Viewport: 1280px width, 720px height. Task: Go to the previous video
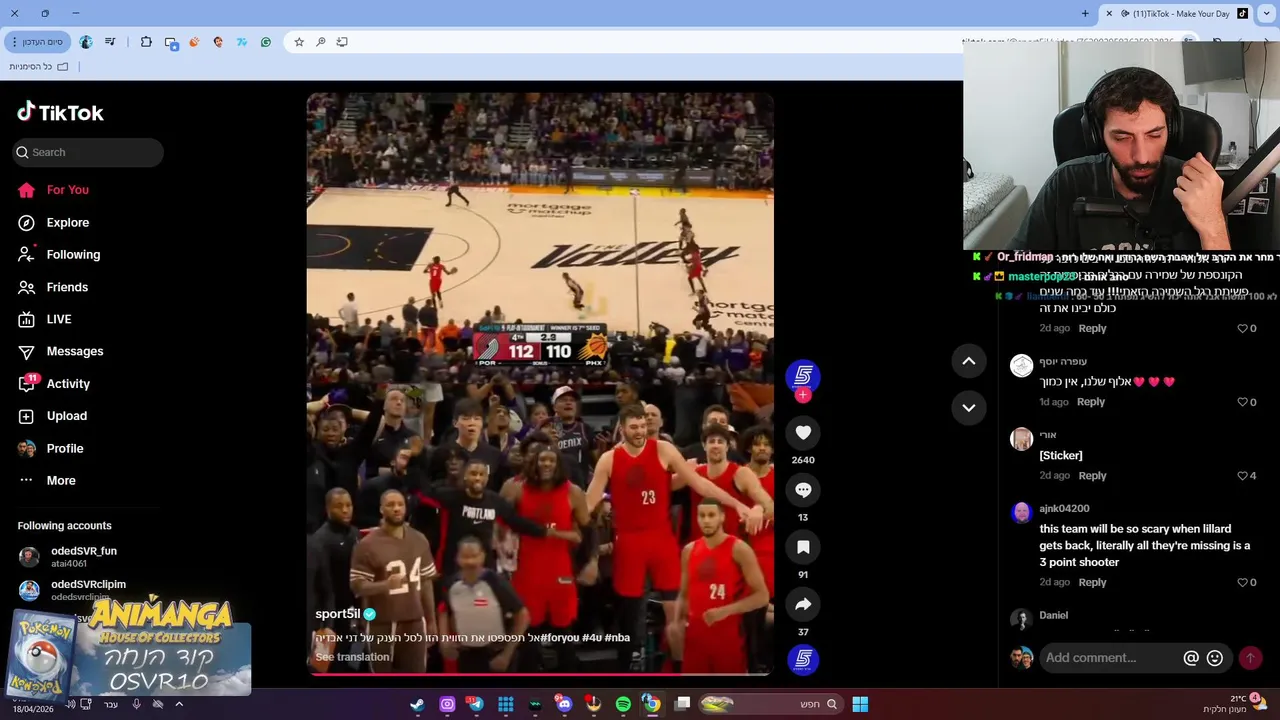click(x=969, y=361)
